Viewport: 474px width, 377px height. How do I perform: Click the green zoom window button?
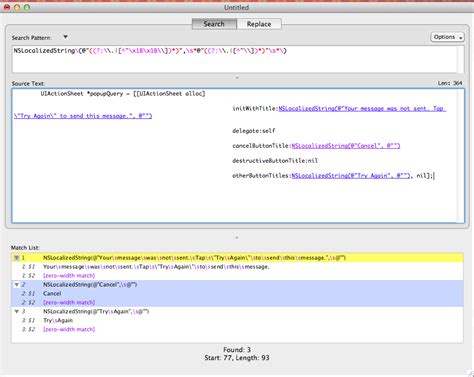(27, 7)
